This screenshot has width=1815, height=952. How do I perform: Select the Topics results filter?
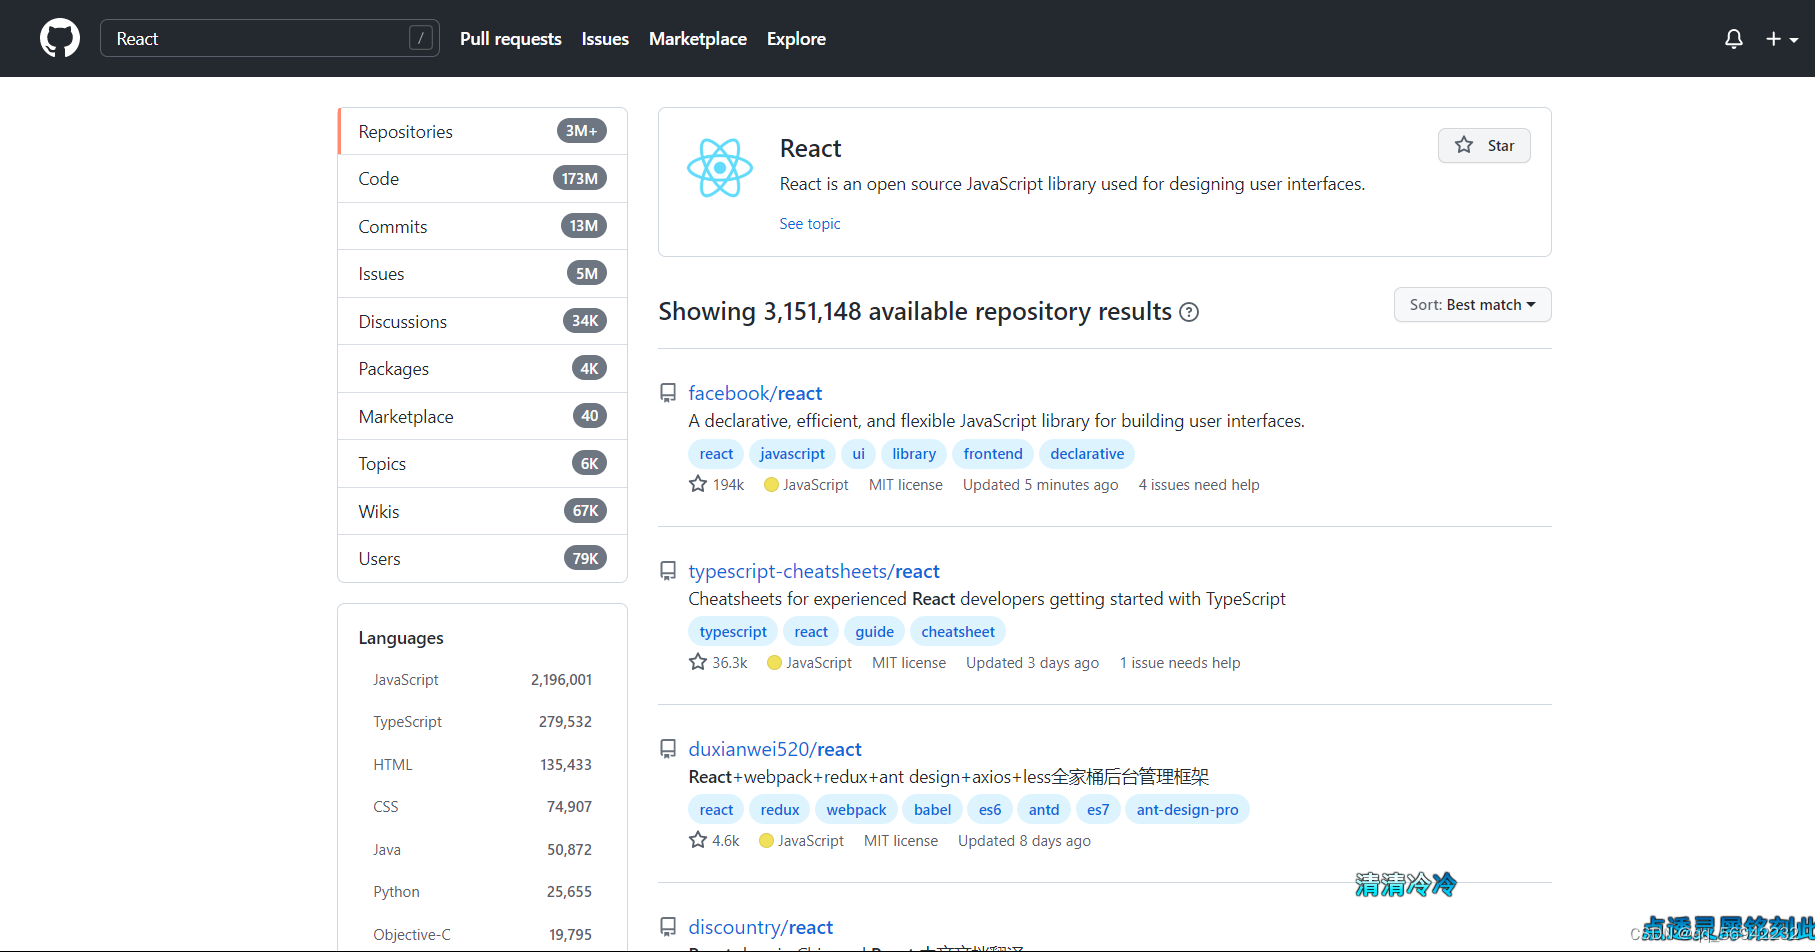pos(483,464)
